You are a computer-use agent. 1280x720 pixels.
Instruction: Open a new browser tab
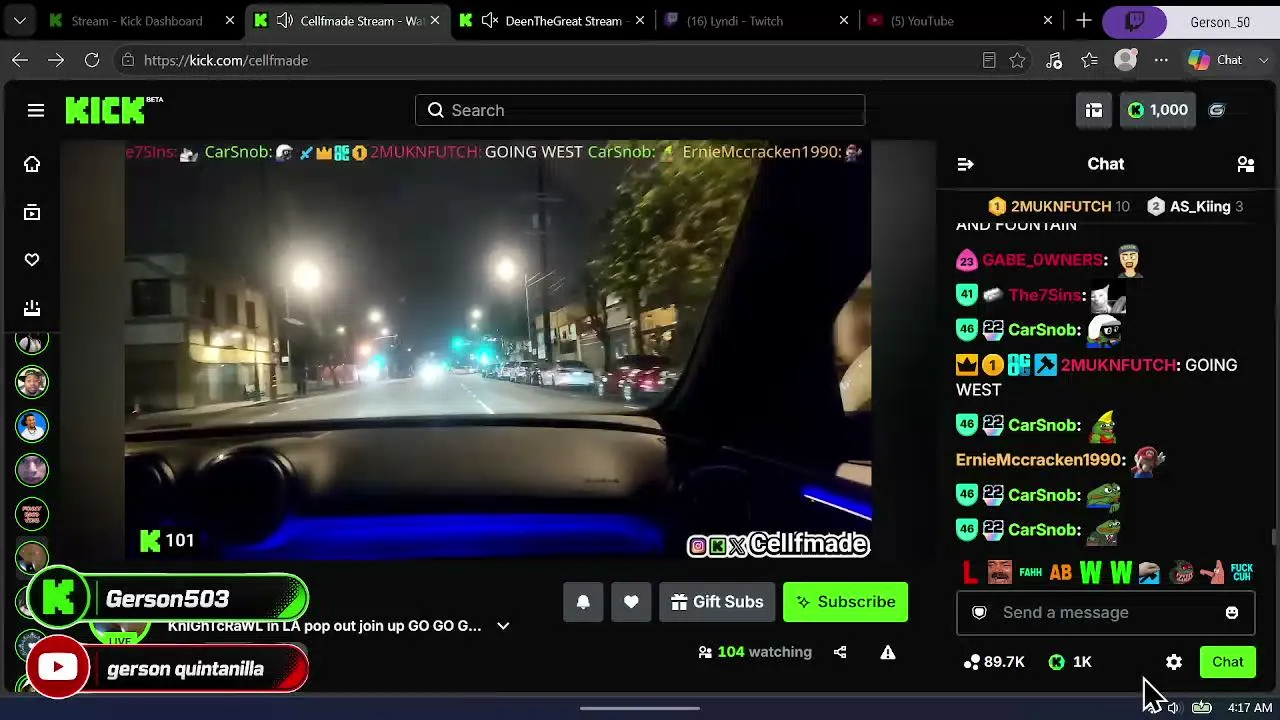(x=1084, y=21)
